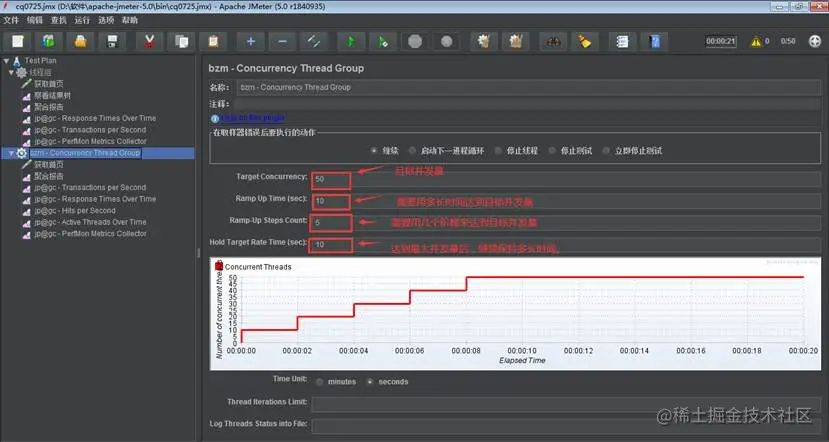Click the Reset Search brush icon
Screen dimensions: 829x442
[x=585, y=41]
